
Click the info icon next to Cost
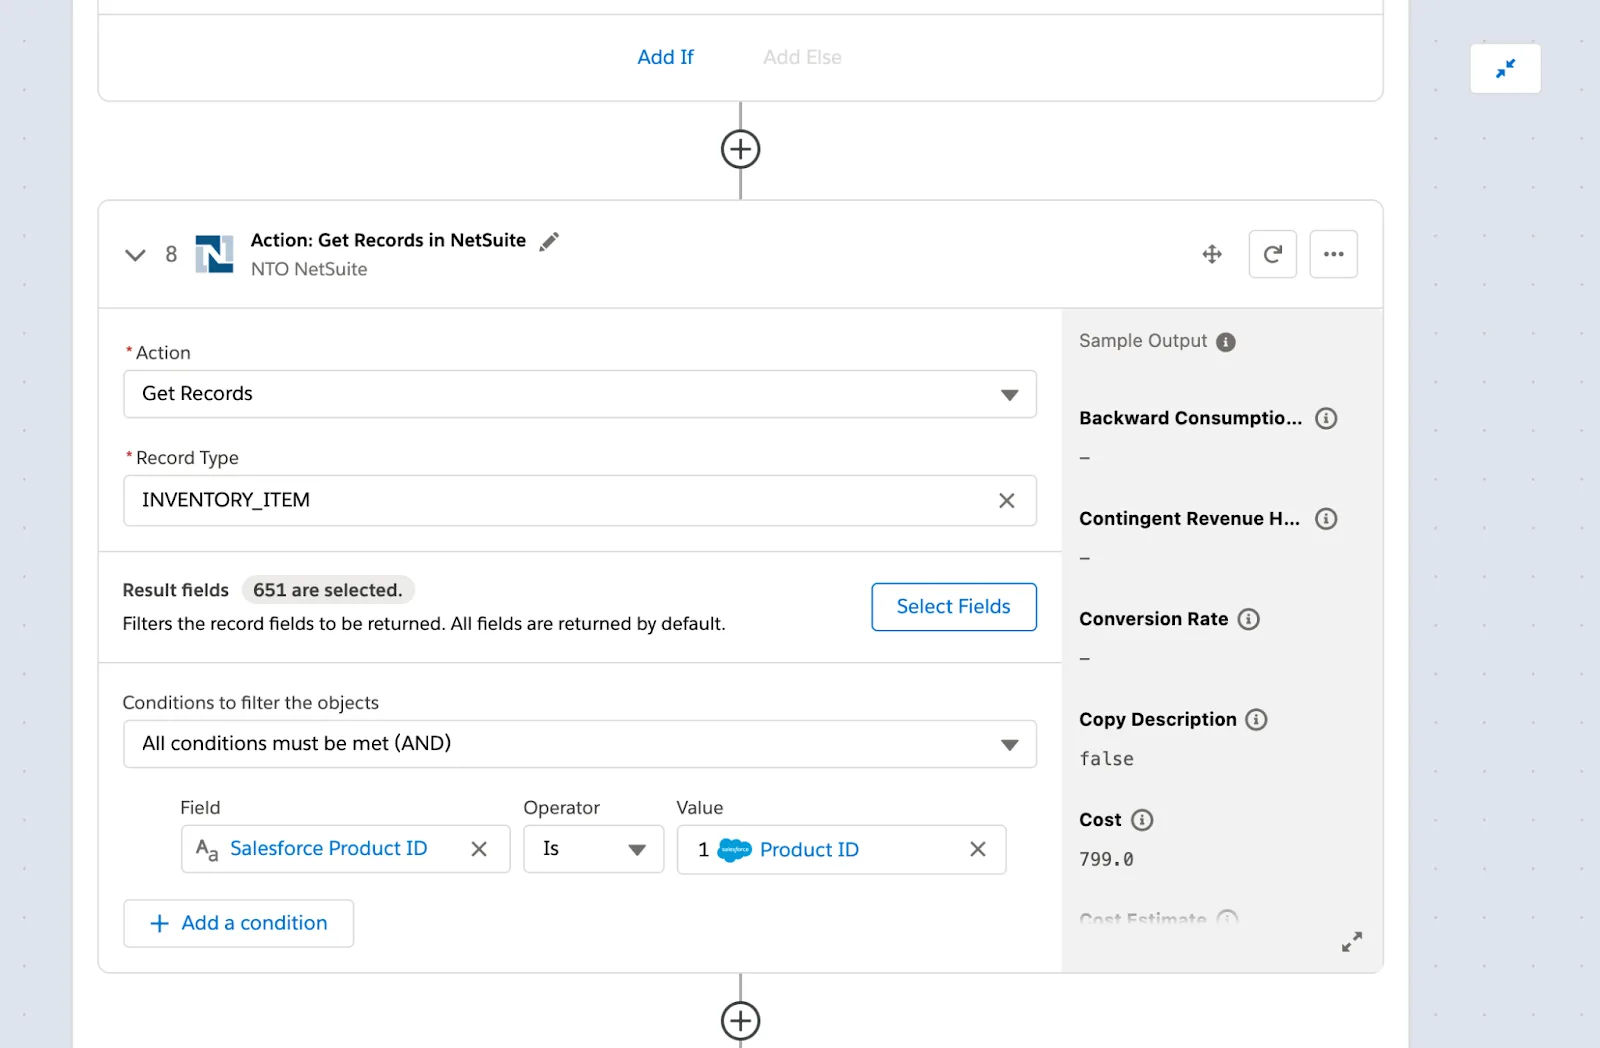pos(1143,820)
